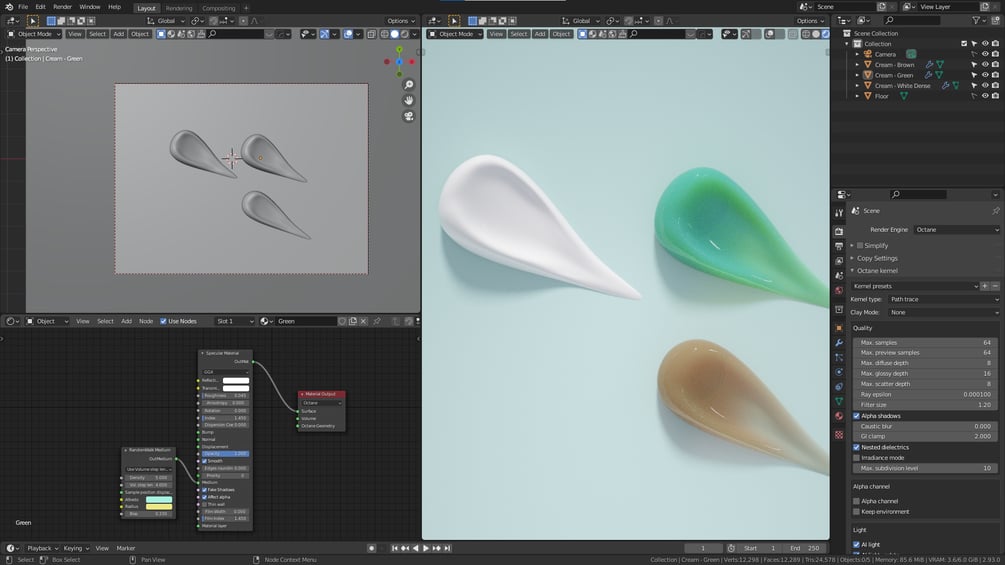This screenshot has height=565, width=1005.
Task: Click the zoom magnifier gizmo in camera viewport
Action: pyautogui.click(x=408, y=85)
